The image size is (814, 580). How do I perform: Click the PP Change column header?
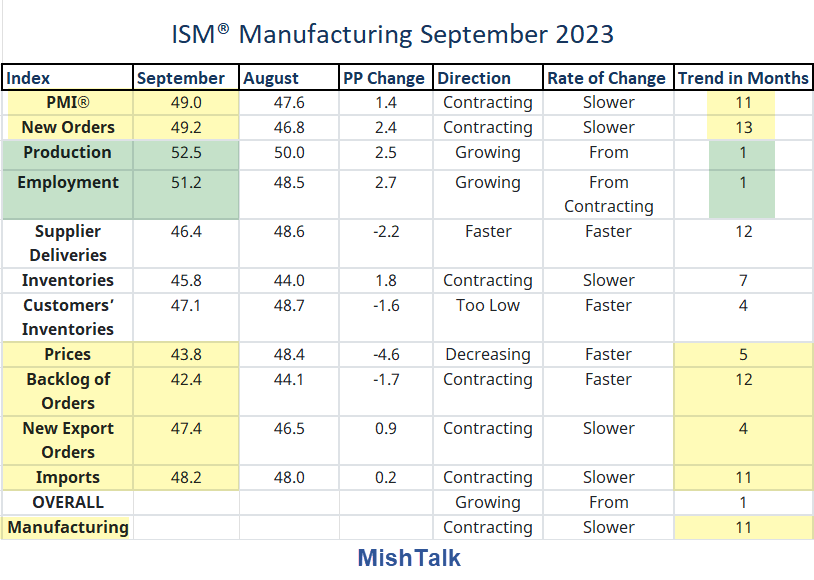385,77
